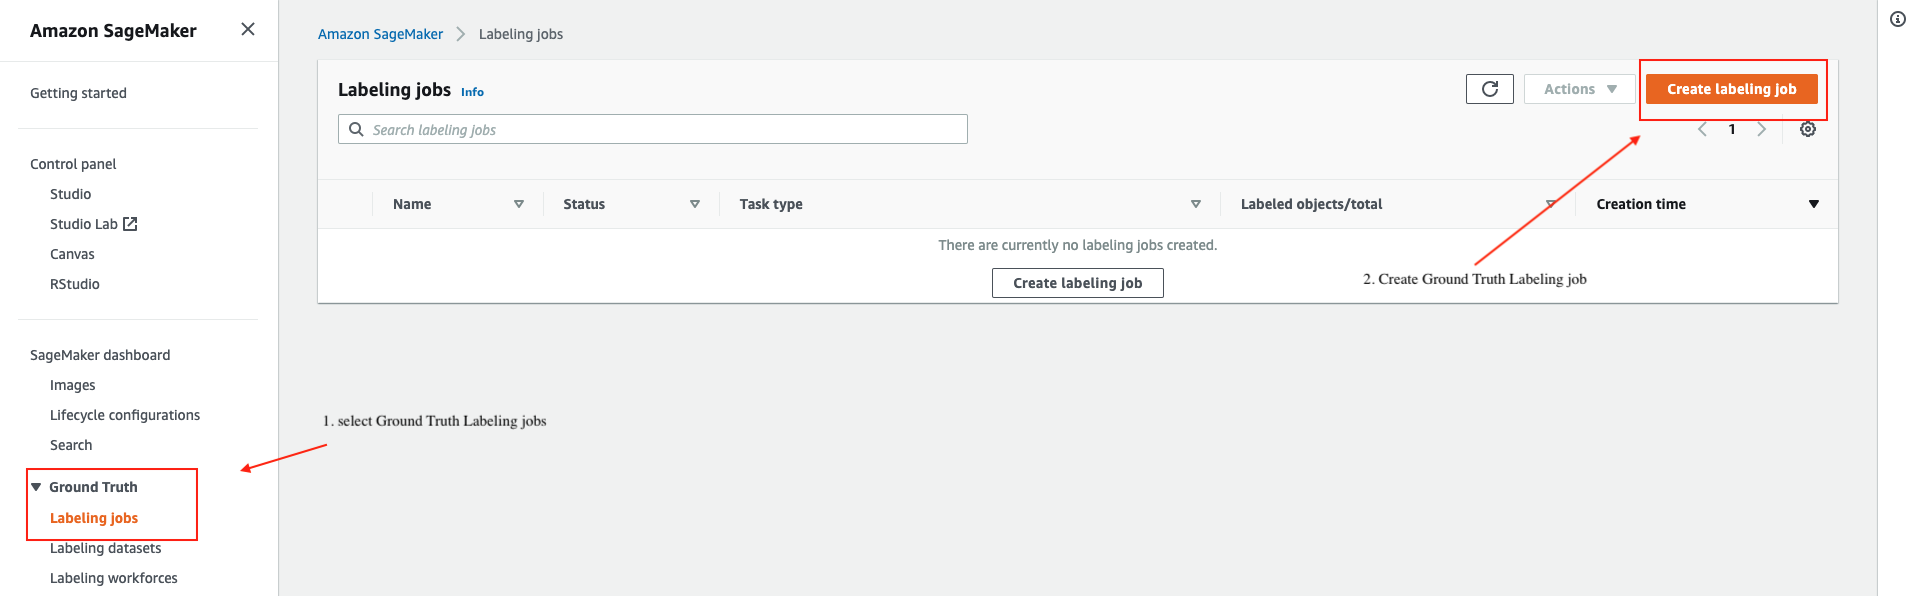This screenshot has width=1915, height=596.
Task: Select Labeling datasets in sidebar
Action: (105, 548)
